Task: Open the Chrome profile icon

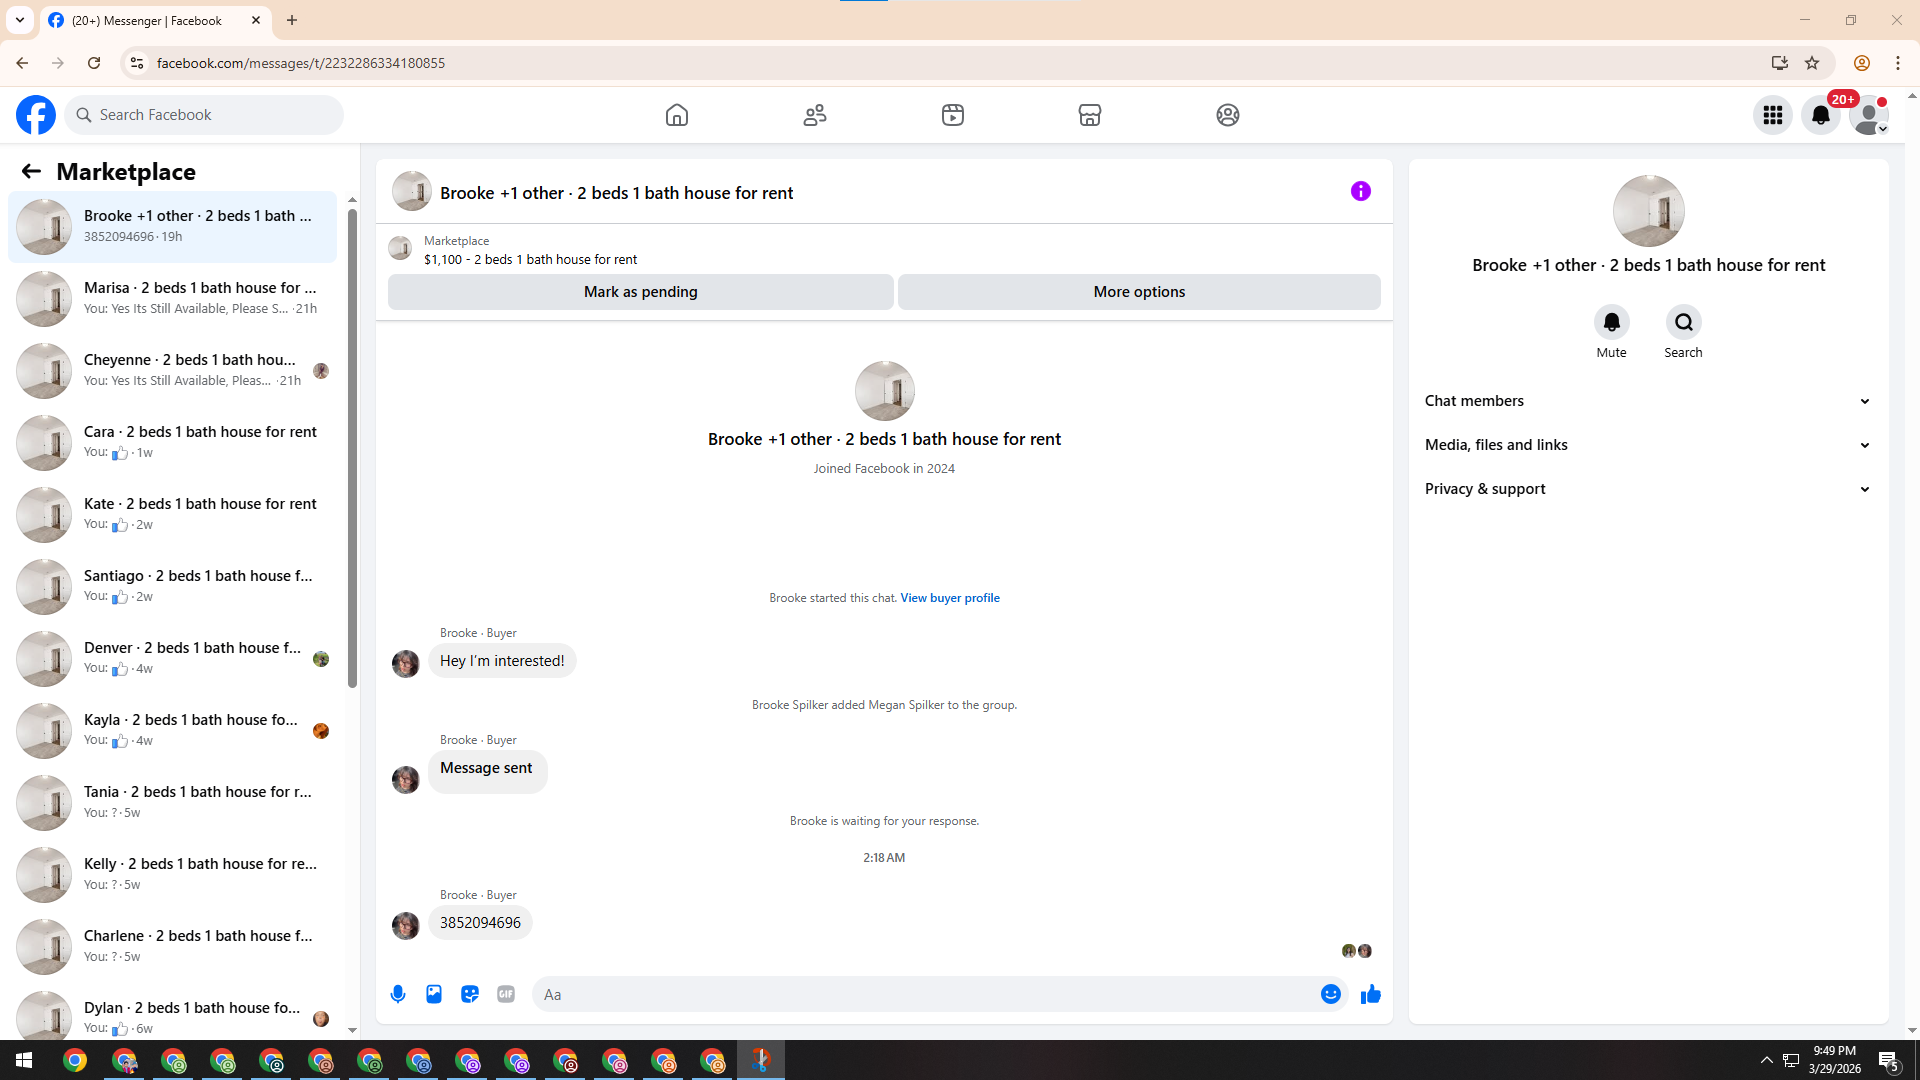Action: click(1862, 63)
